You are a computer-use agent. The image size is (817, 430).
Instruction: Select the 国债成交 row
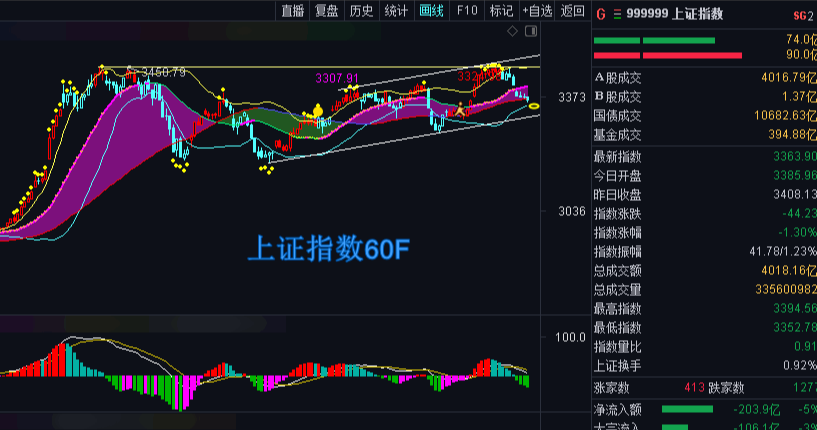point(704,116)
